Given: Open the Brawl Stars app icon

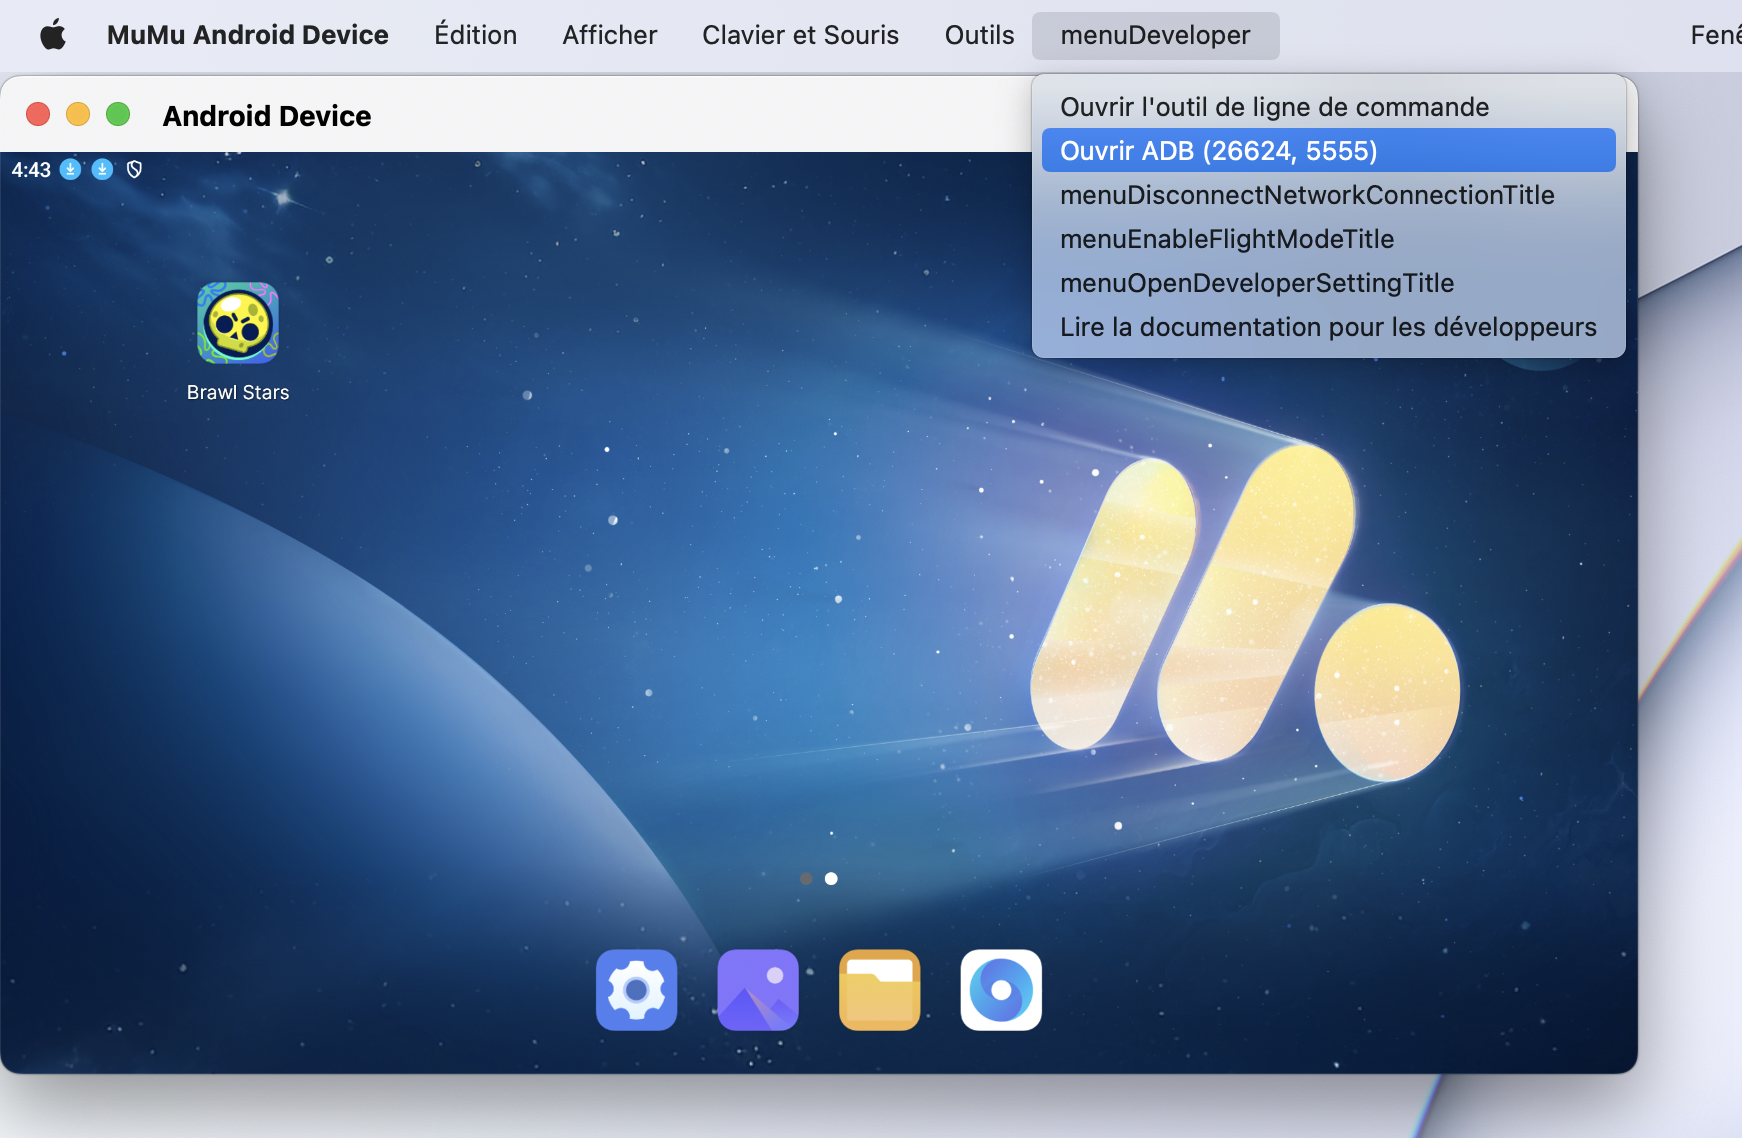Looking at the screenshot, I should coord(238,323).
